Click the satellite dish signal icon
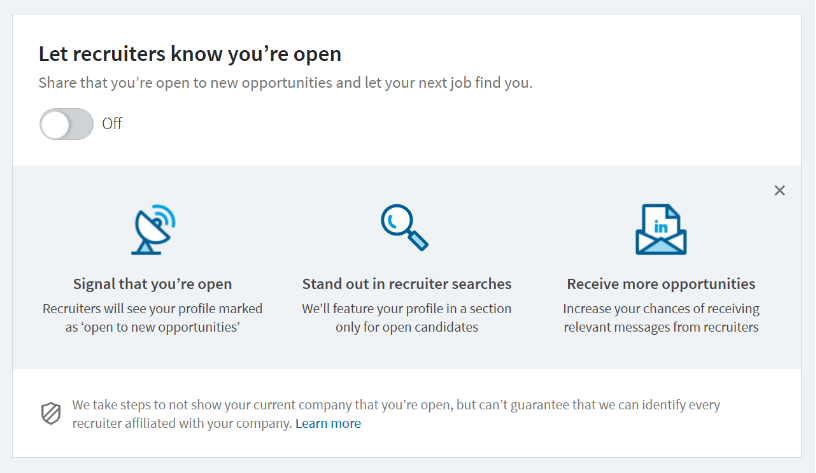Image resolution: width=816 pixels, height=473 pixels. [x=153, y=229]
